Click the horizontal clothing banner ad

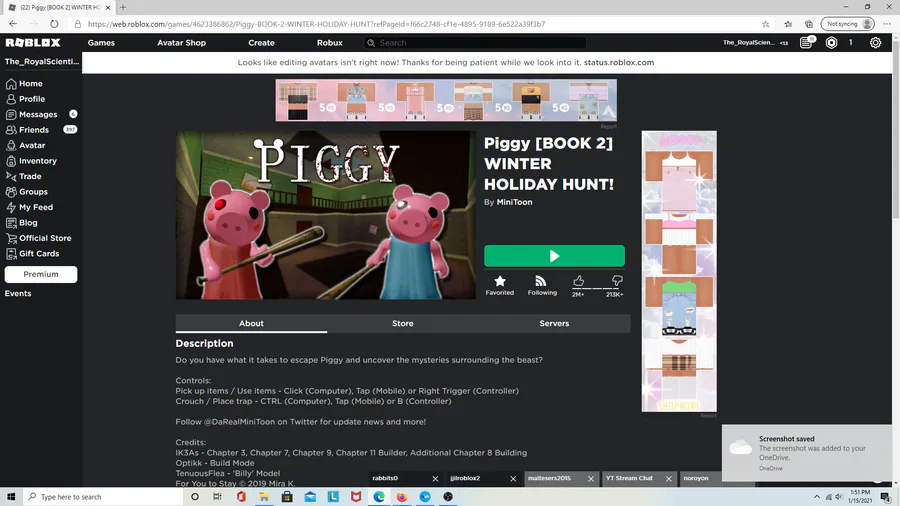tap(446, 100)
